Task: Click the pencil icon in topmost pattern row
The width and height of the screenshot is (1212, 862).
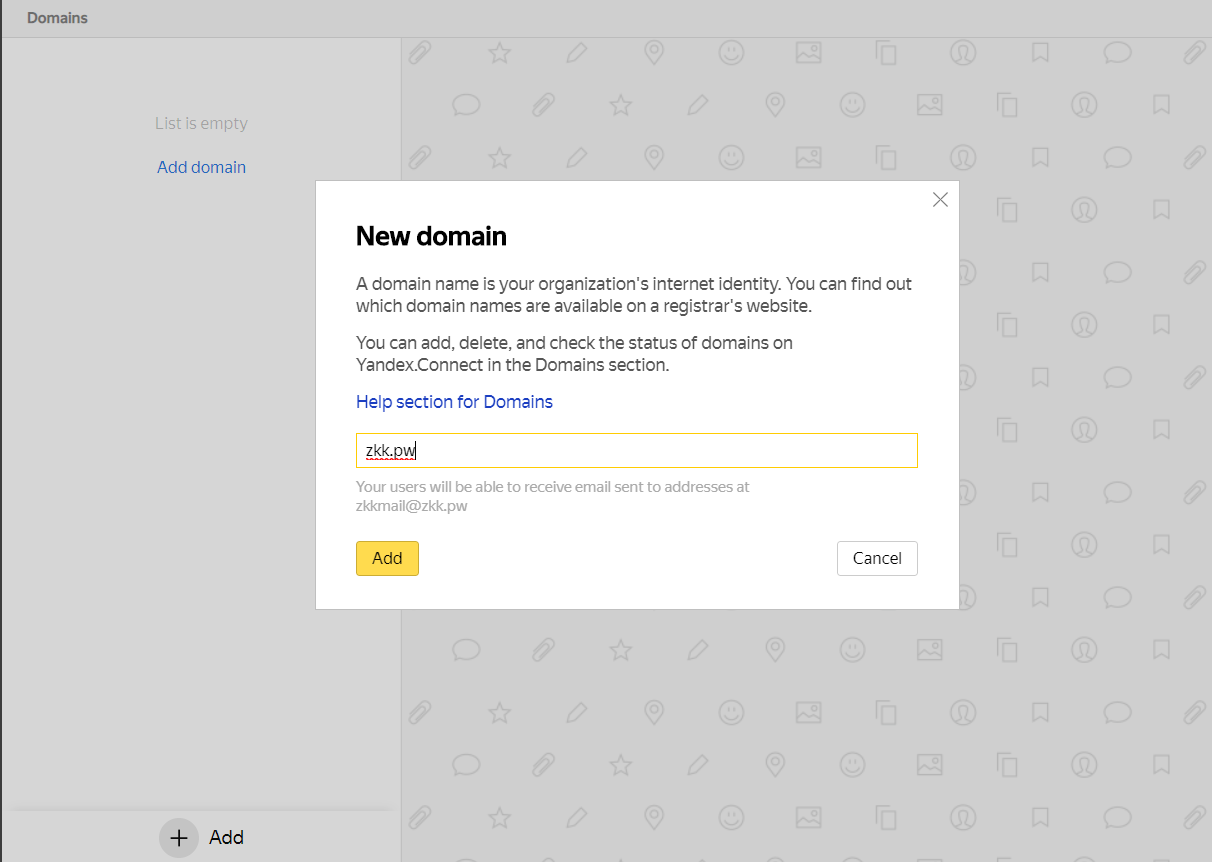Action: pos(576,52)
